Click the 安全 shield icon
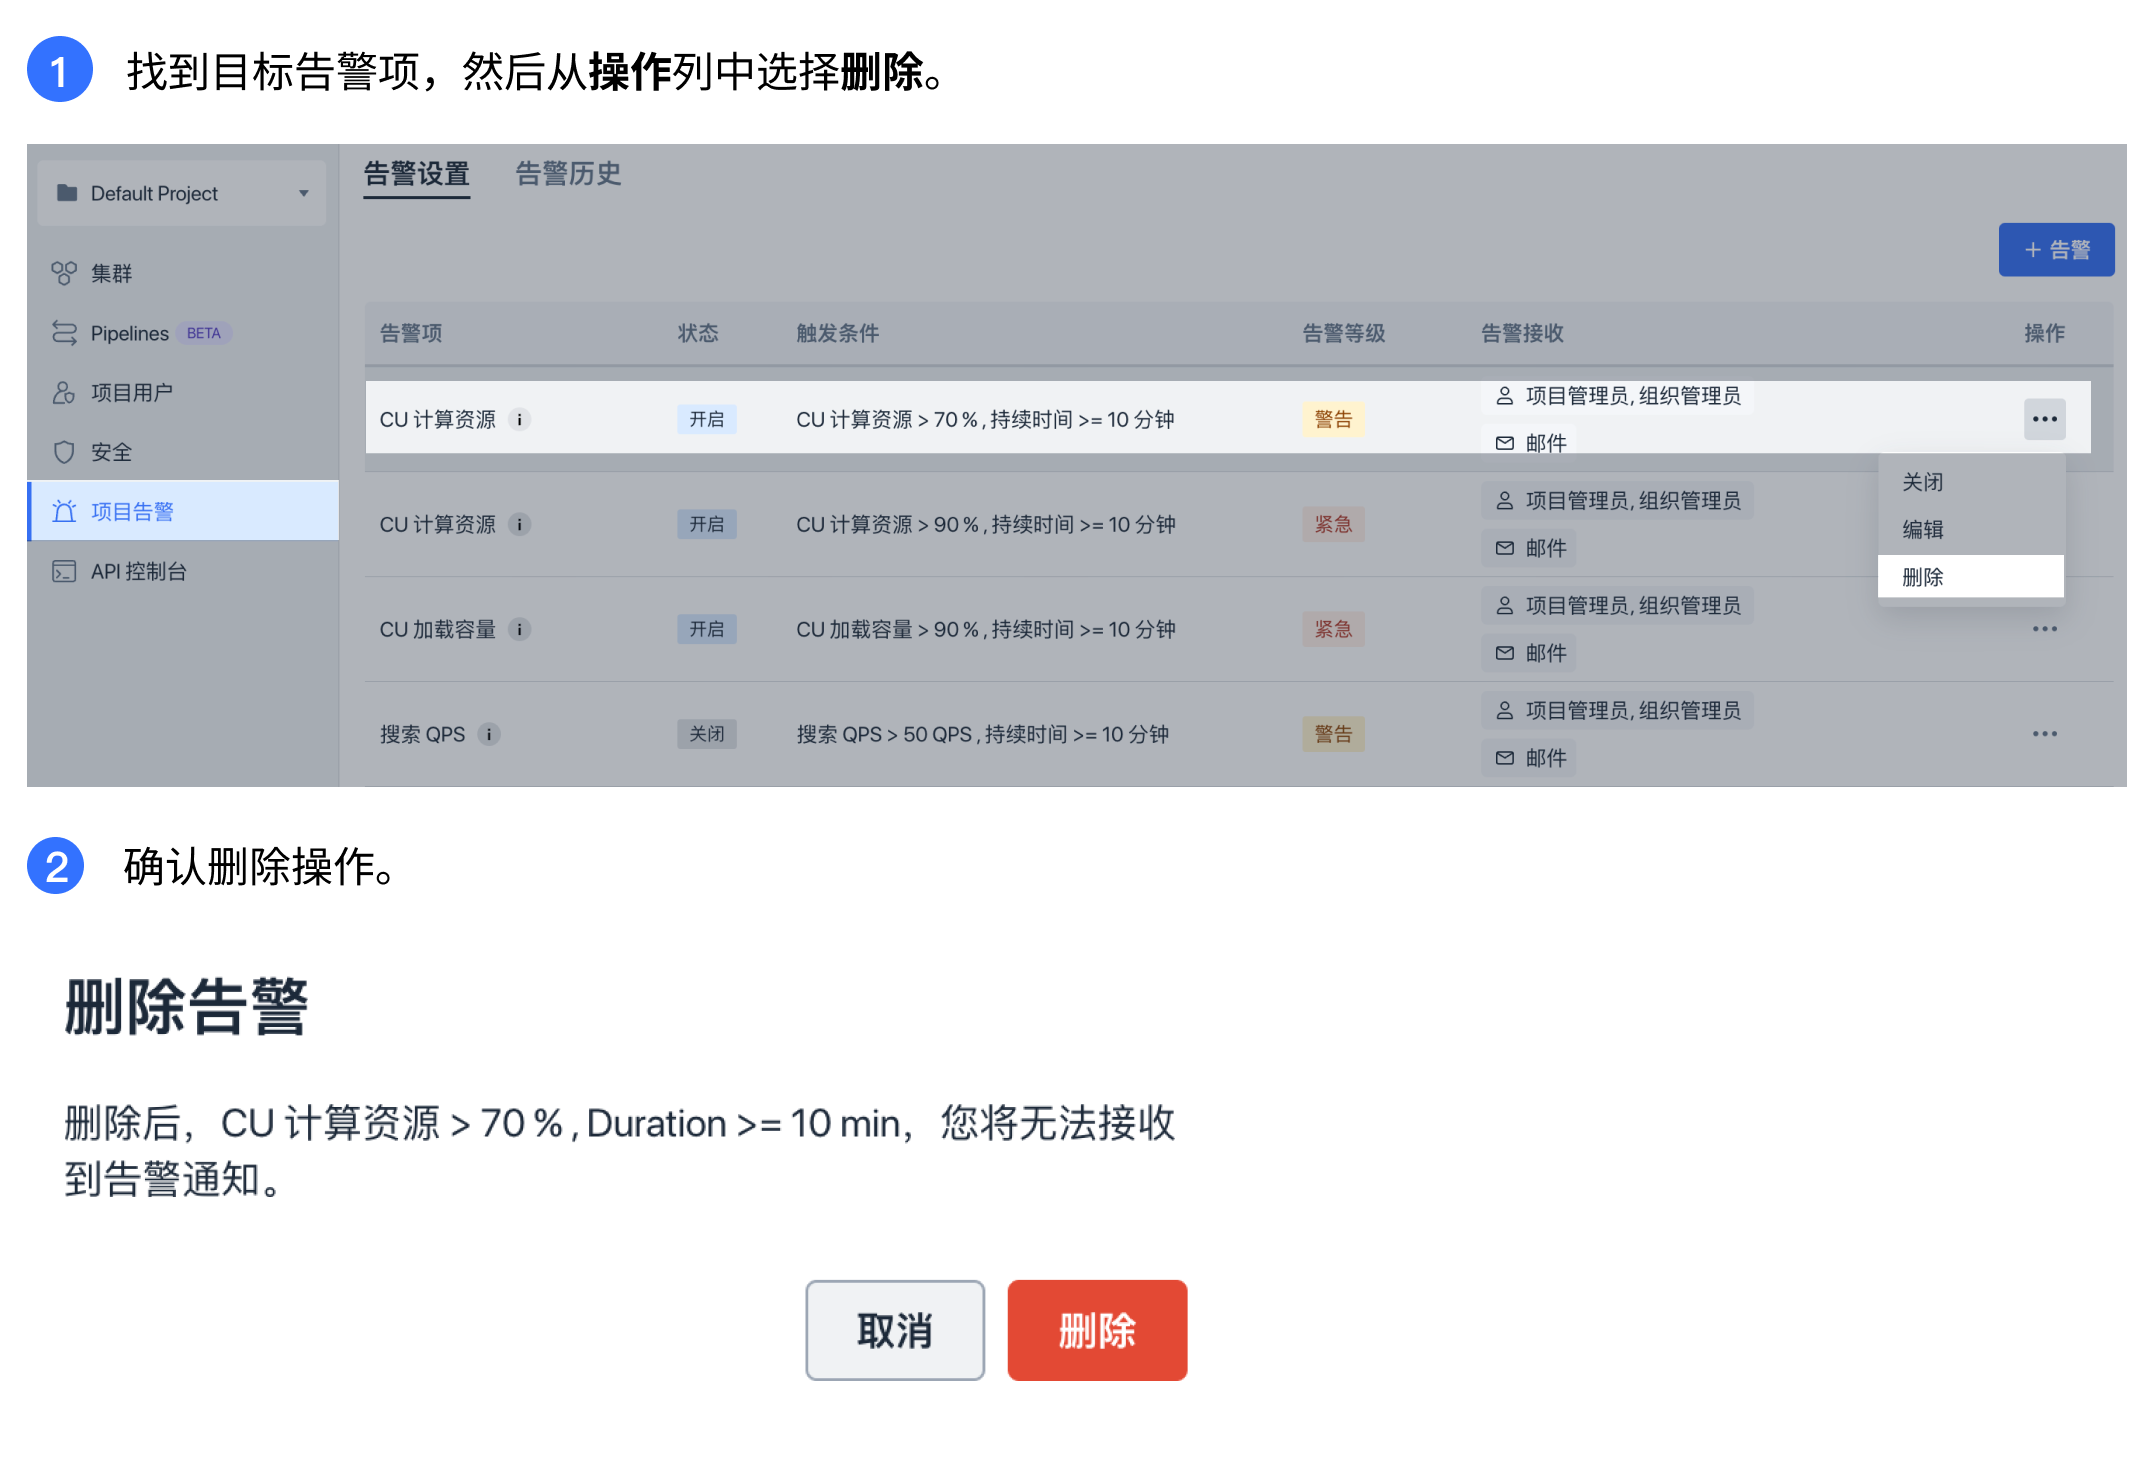2154x1458 pixels. (64, 452)
